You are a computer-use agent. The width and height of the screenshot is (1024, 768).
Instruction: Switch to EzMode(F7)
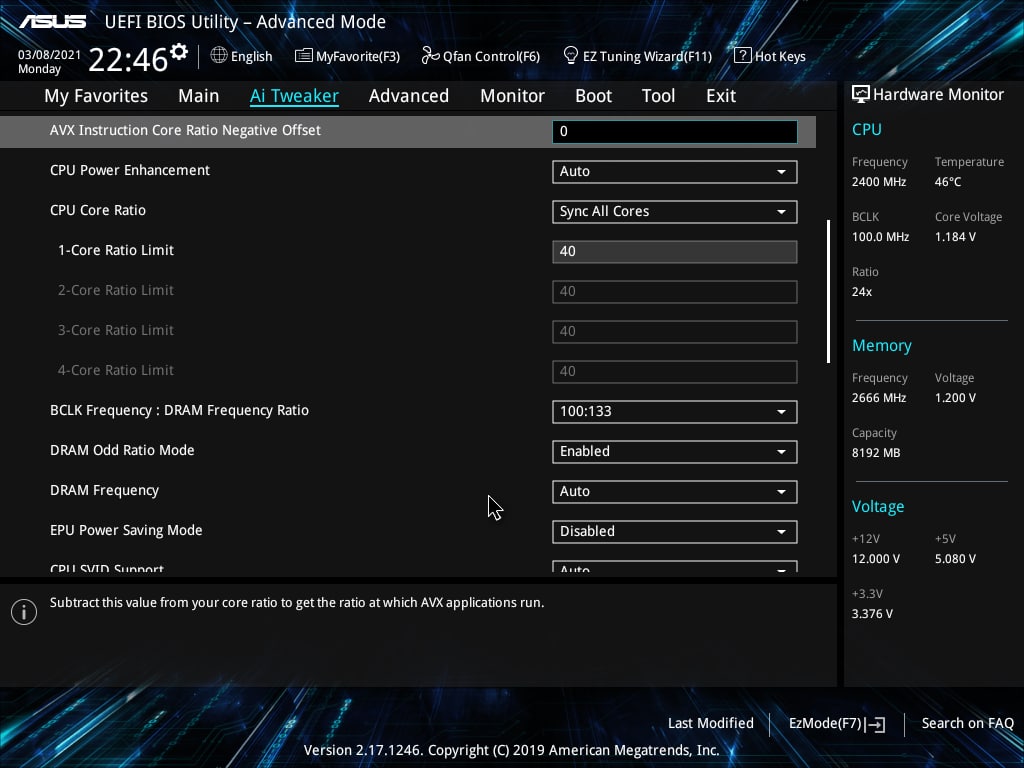coord(825,724)
